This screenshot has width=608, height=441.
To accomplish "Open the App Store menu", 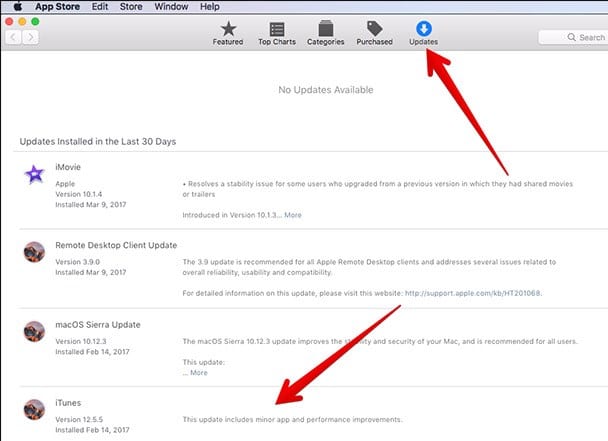I will (x=57, y=7).
